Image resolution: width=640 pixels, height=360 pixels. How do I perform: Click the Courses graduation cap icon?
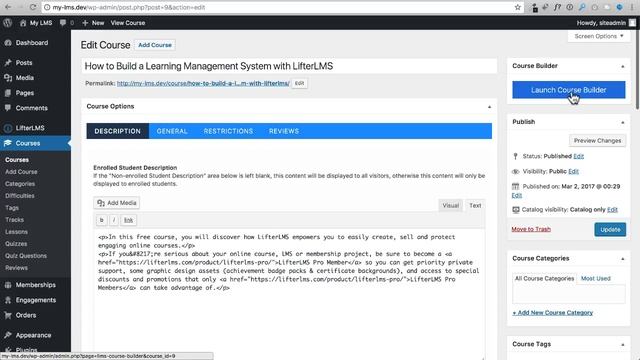tap(7, 143)
